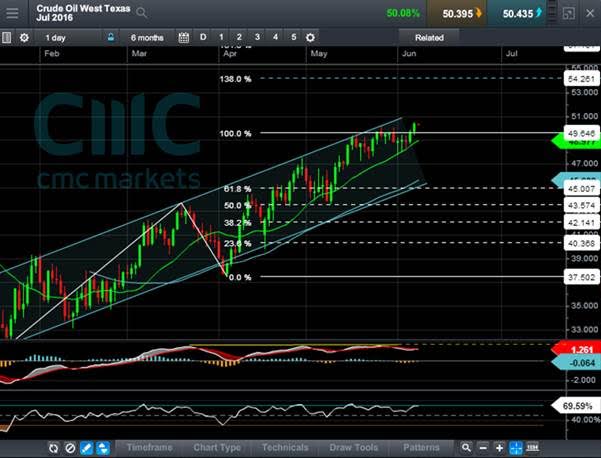Viewport: 601px width, 458px height.
Task: Select the 100.0 % Fibonacci label
Action: pos(235,133)
